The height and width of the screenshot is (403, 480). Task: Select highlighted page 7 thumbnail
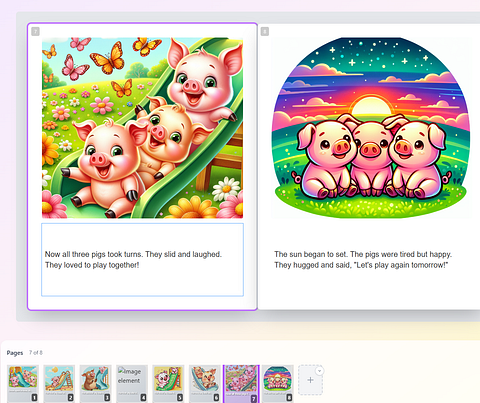pos(241,383)
